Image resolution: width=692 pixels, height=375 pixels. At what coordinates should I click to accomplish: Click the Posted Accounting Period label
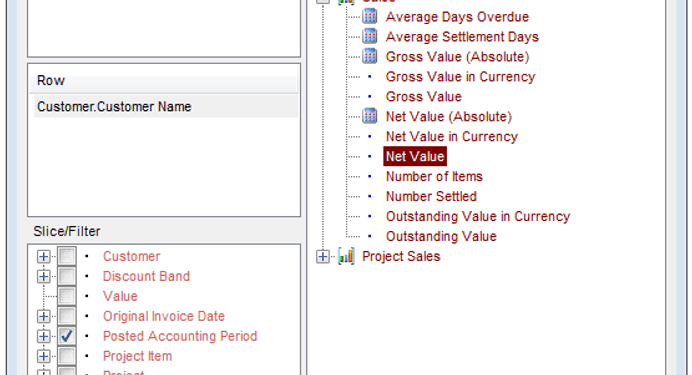[x=180, y=336]
